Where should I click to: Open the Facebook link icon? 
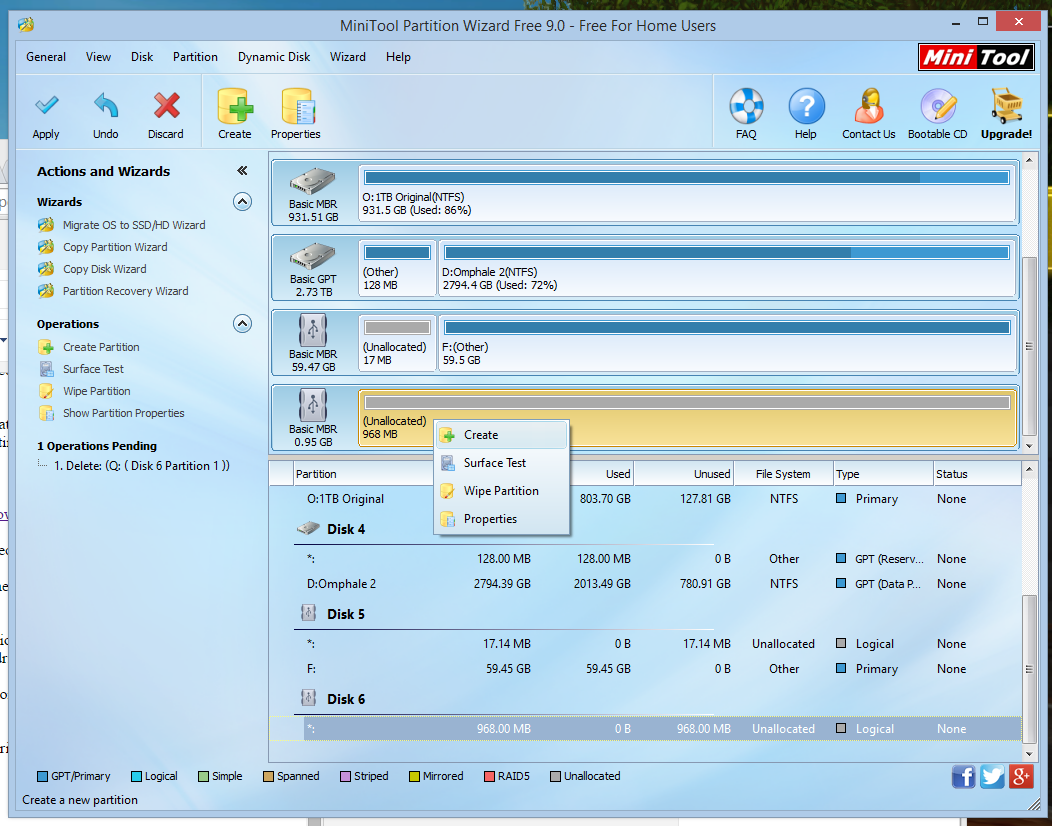pos(963,777)
